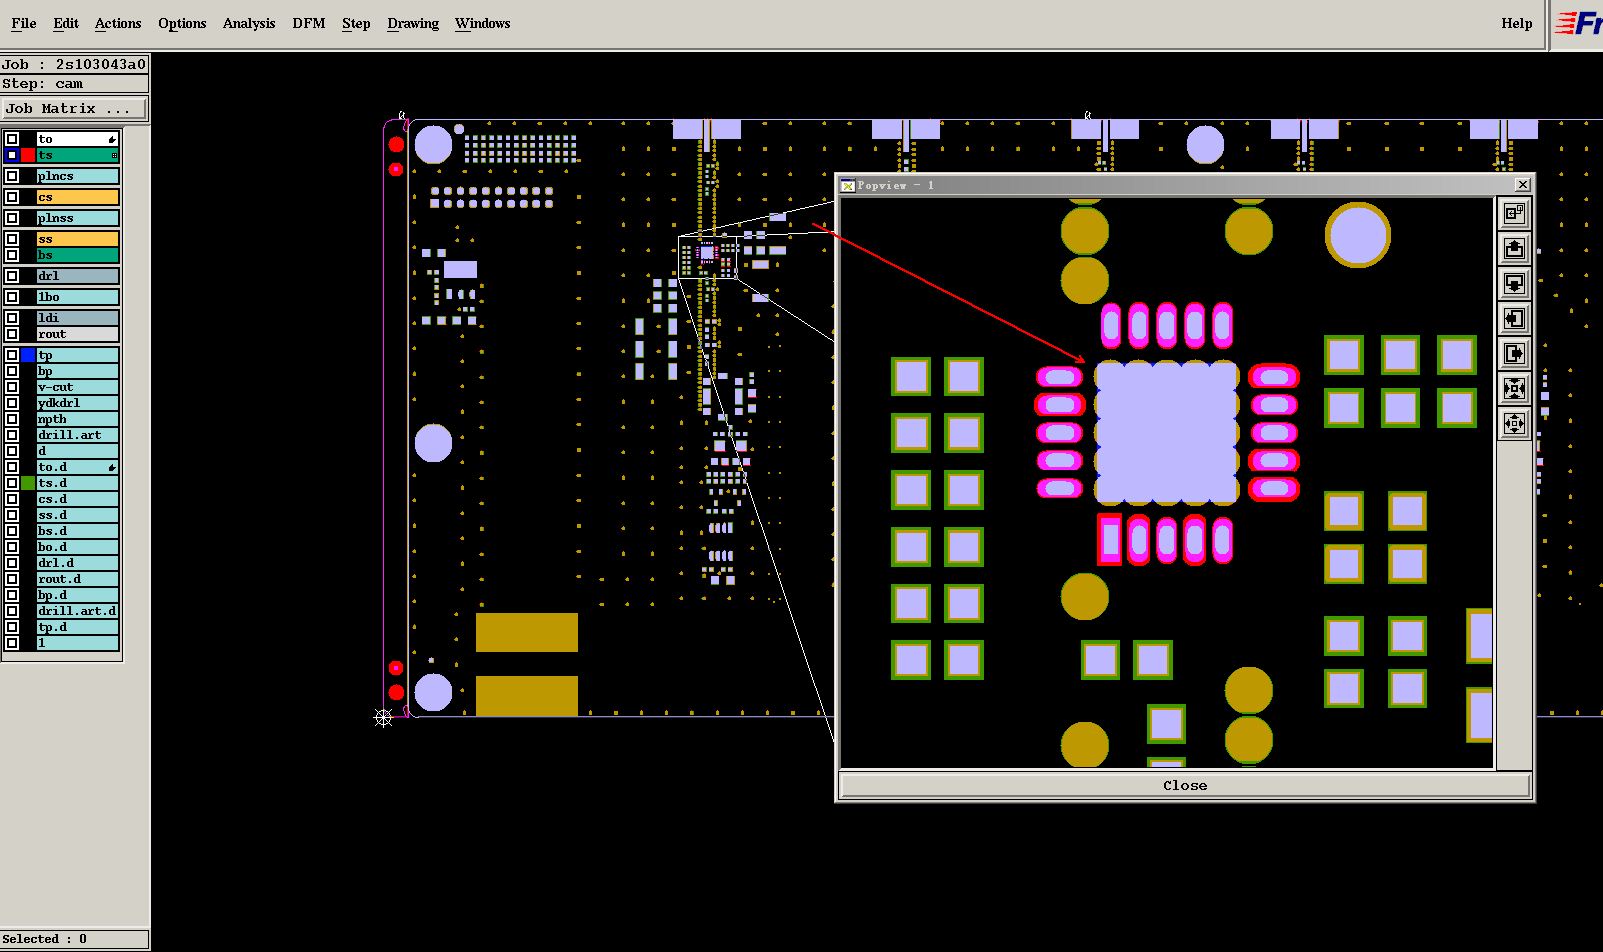
Task: Select the 'npth' layer name
Action: click(78, 419)
